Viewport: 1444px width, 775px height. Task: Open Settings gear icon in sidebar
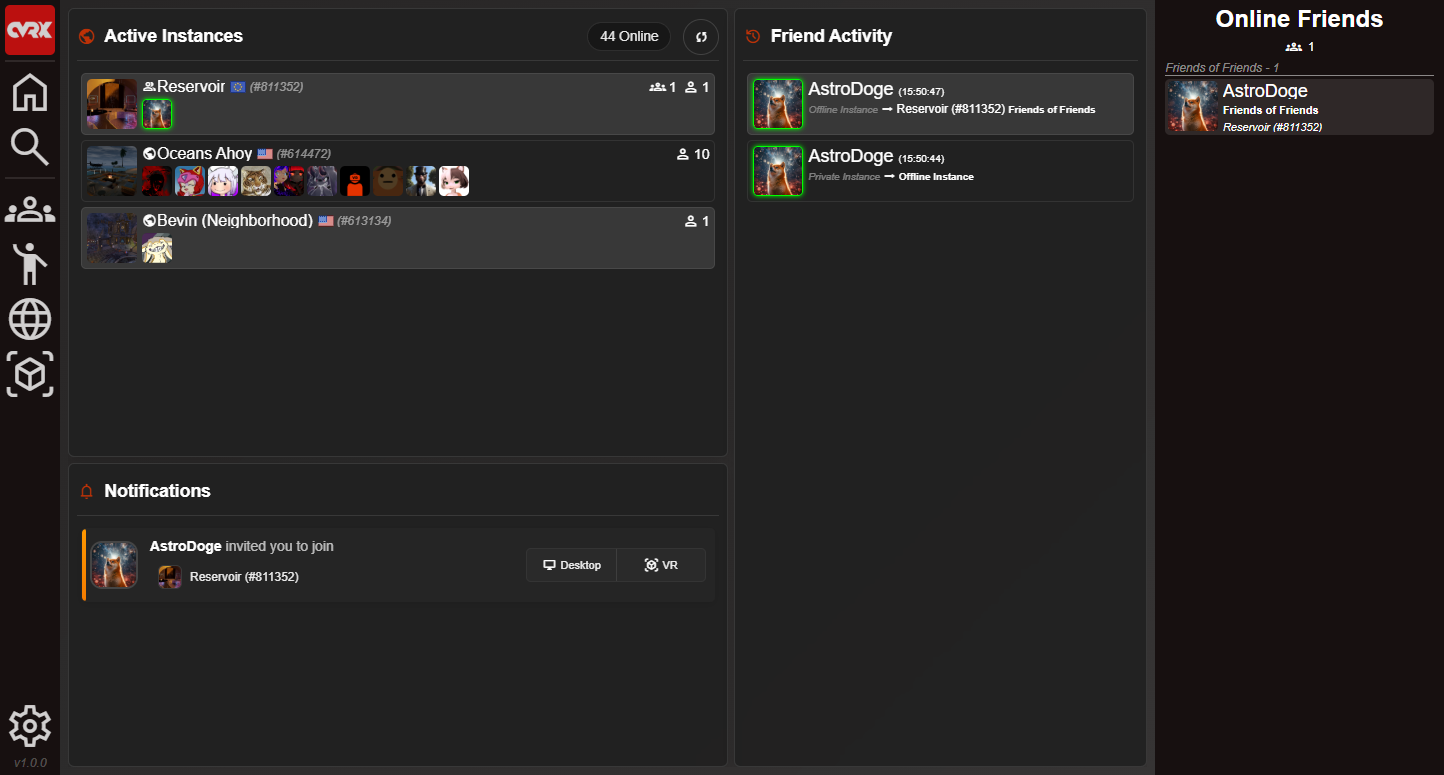(30, 726)
